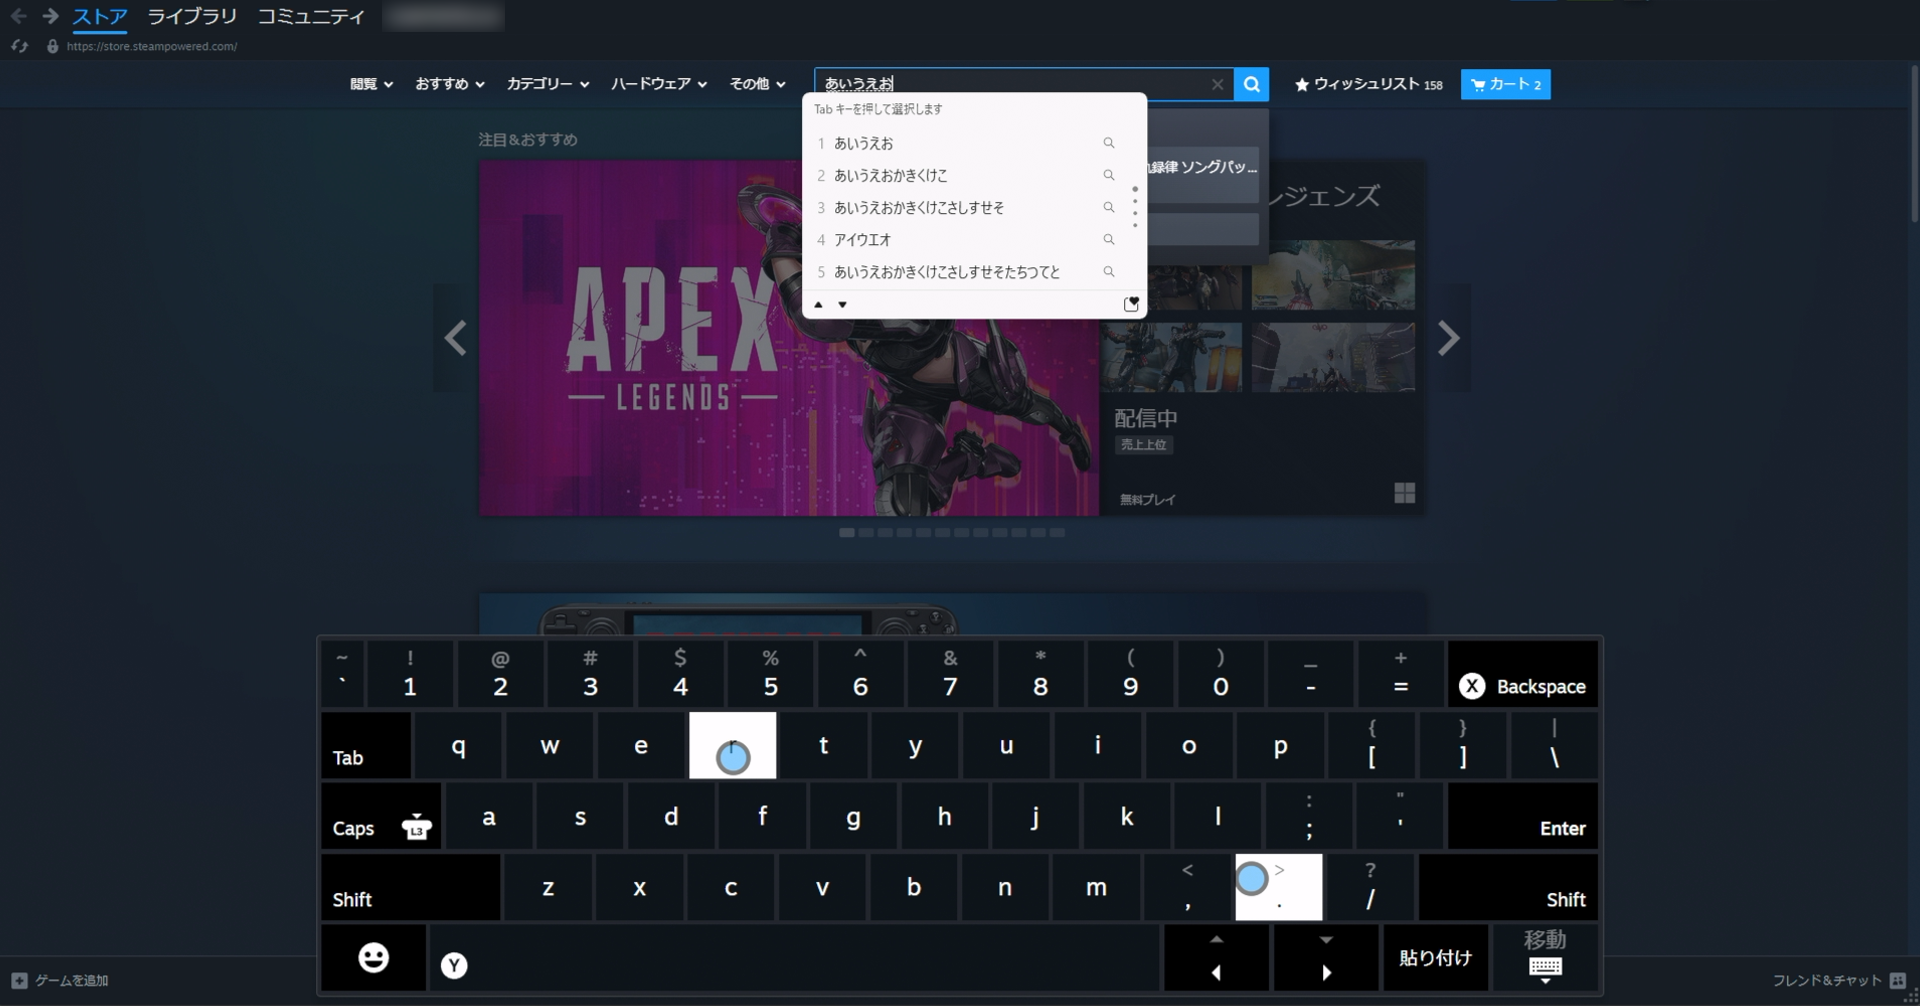
Task: Move cursor right with arrow key
Action: pyautogui.click(x=1326, y=958)
